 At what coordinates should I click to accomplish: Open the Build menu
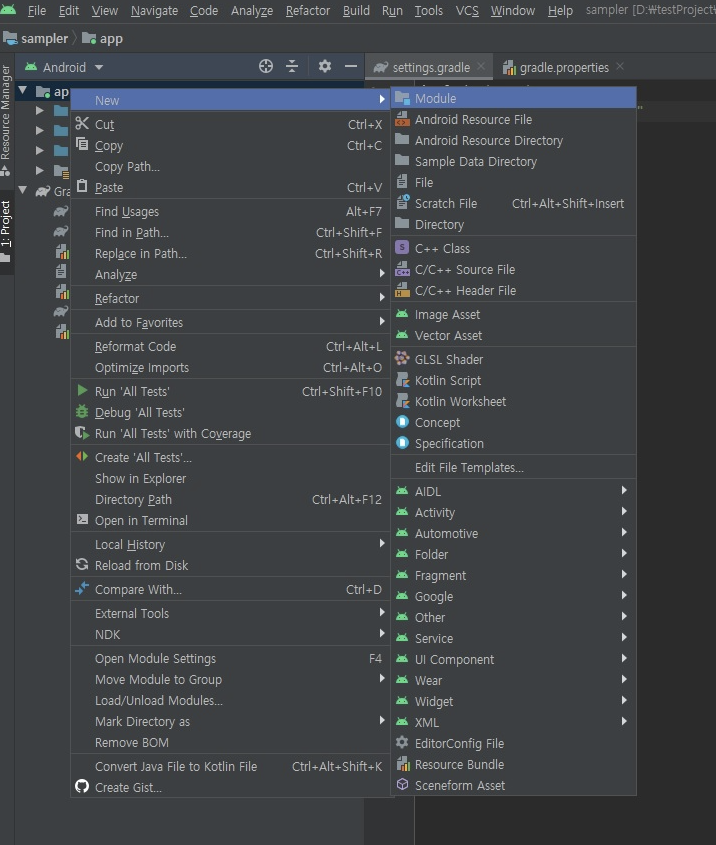356,10
